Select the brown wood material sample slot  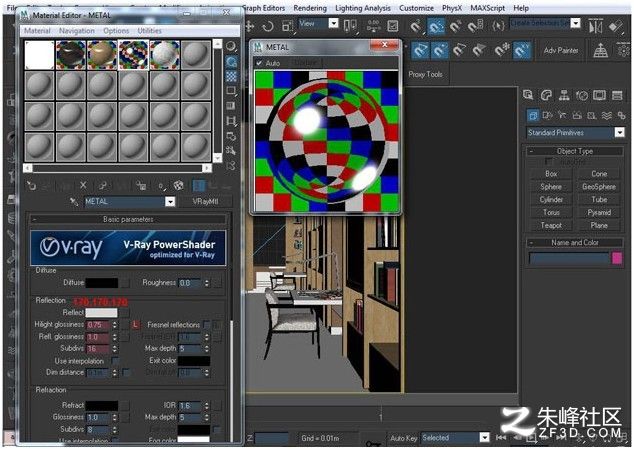pos(102,55)
